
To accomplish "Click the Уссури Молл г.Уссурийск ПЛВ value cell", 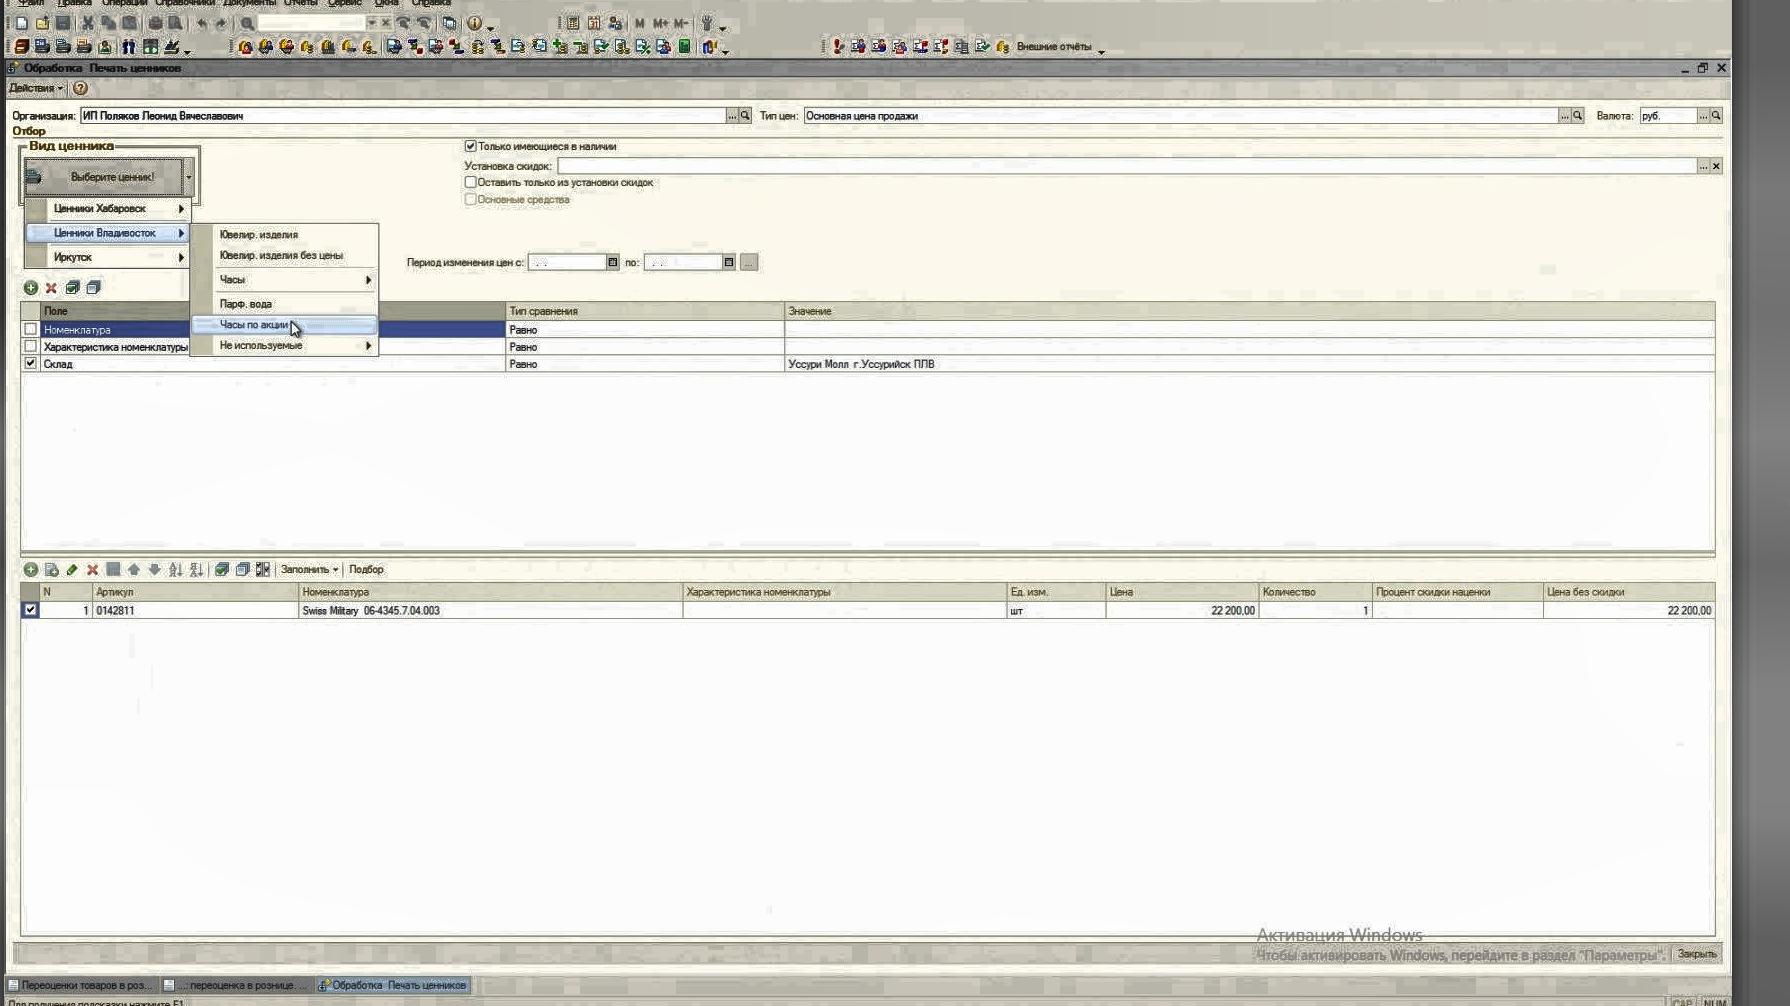I will [1249, 364].
